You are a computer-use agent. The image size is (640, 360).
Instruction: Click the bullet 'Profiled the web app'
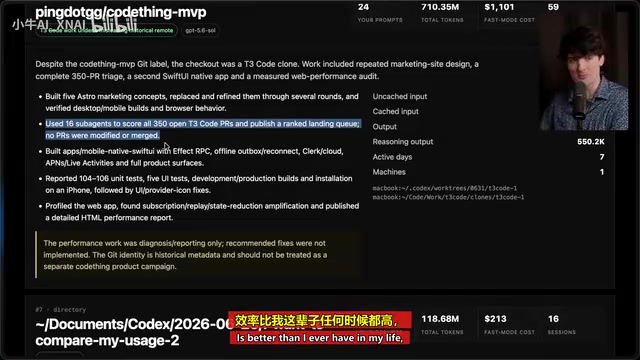point(202,211)
